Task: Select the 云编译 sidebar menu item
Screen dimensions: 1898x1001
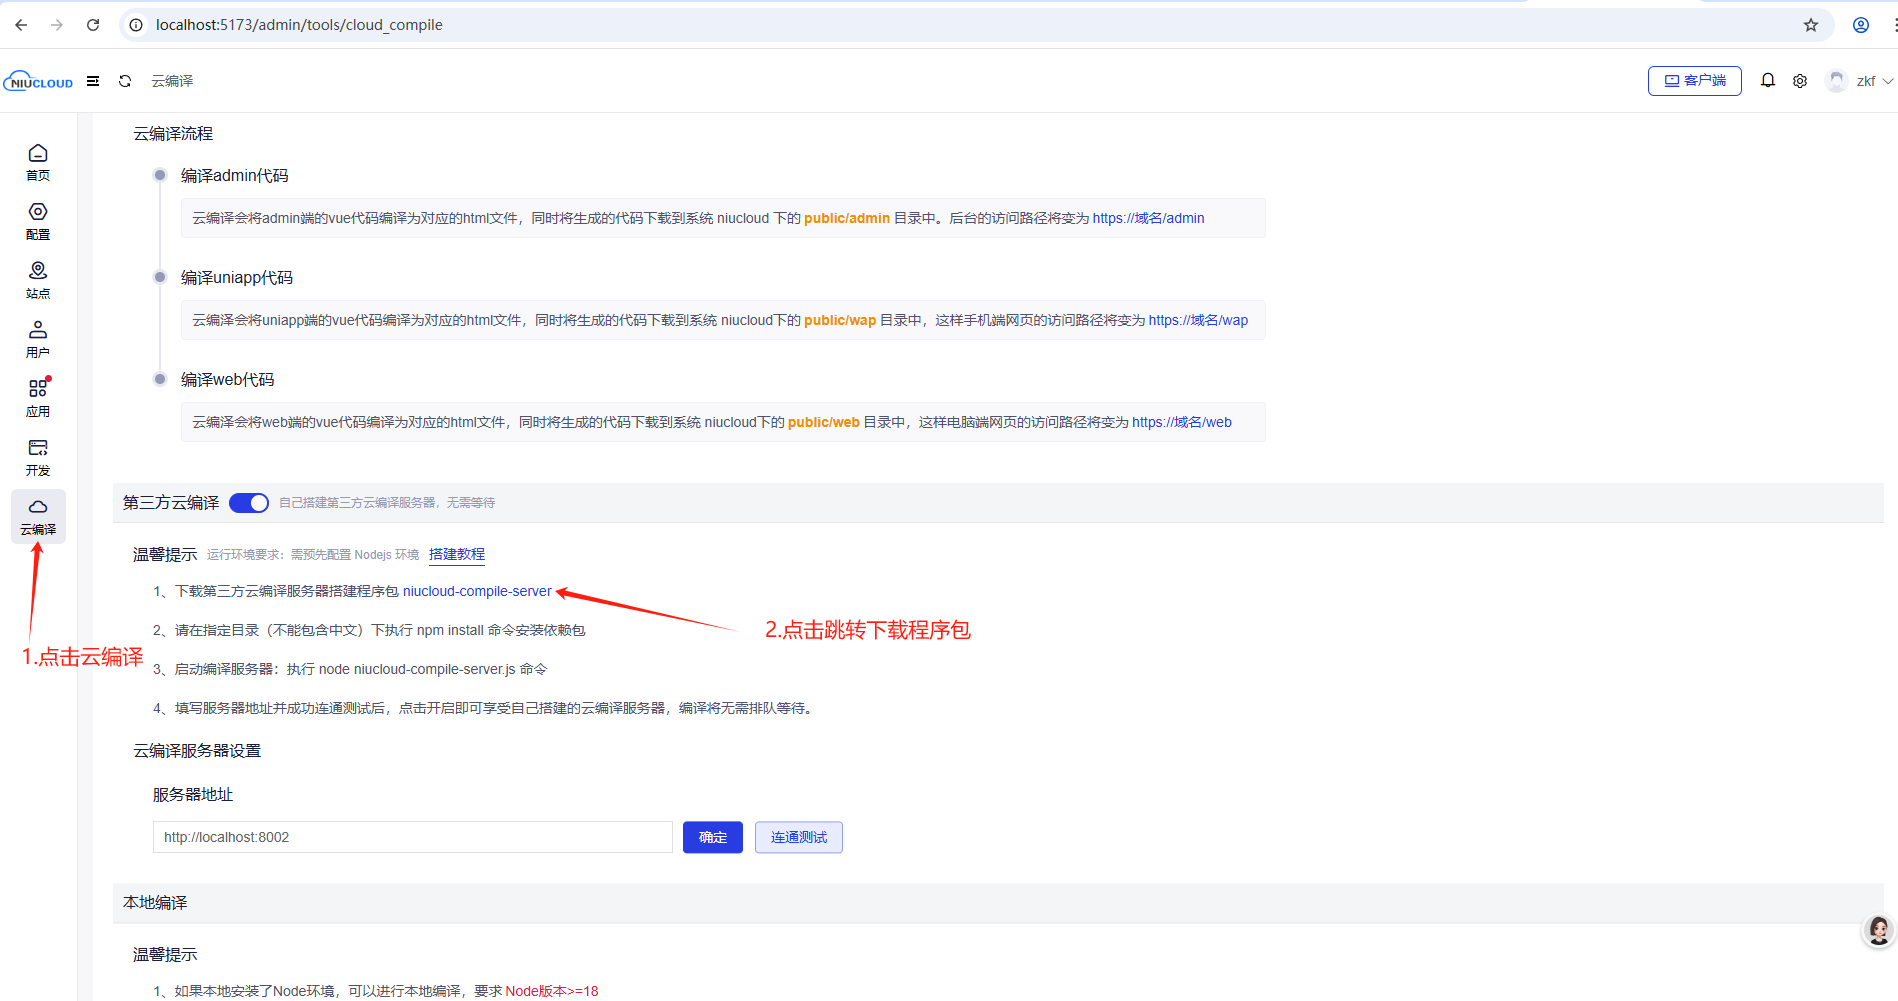Action: pos(38,516)
